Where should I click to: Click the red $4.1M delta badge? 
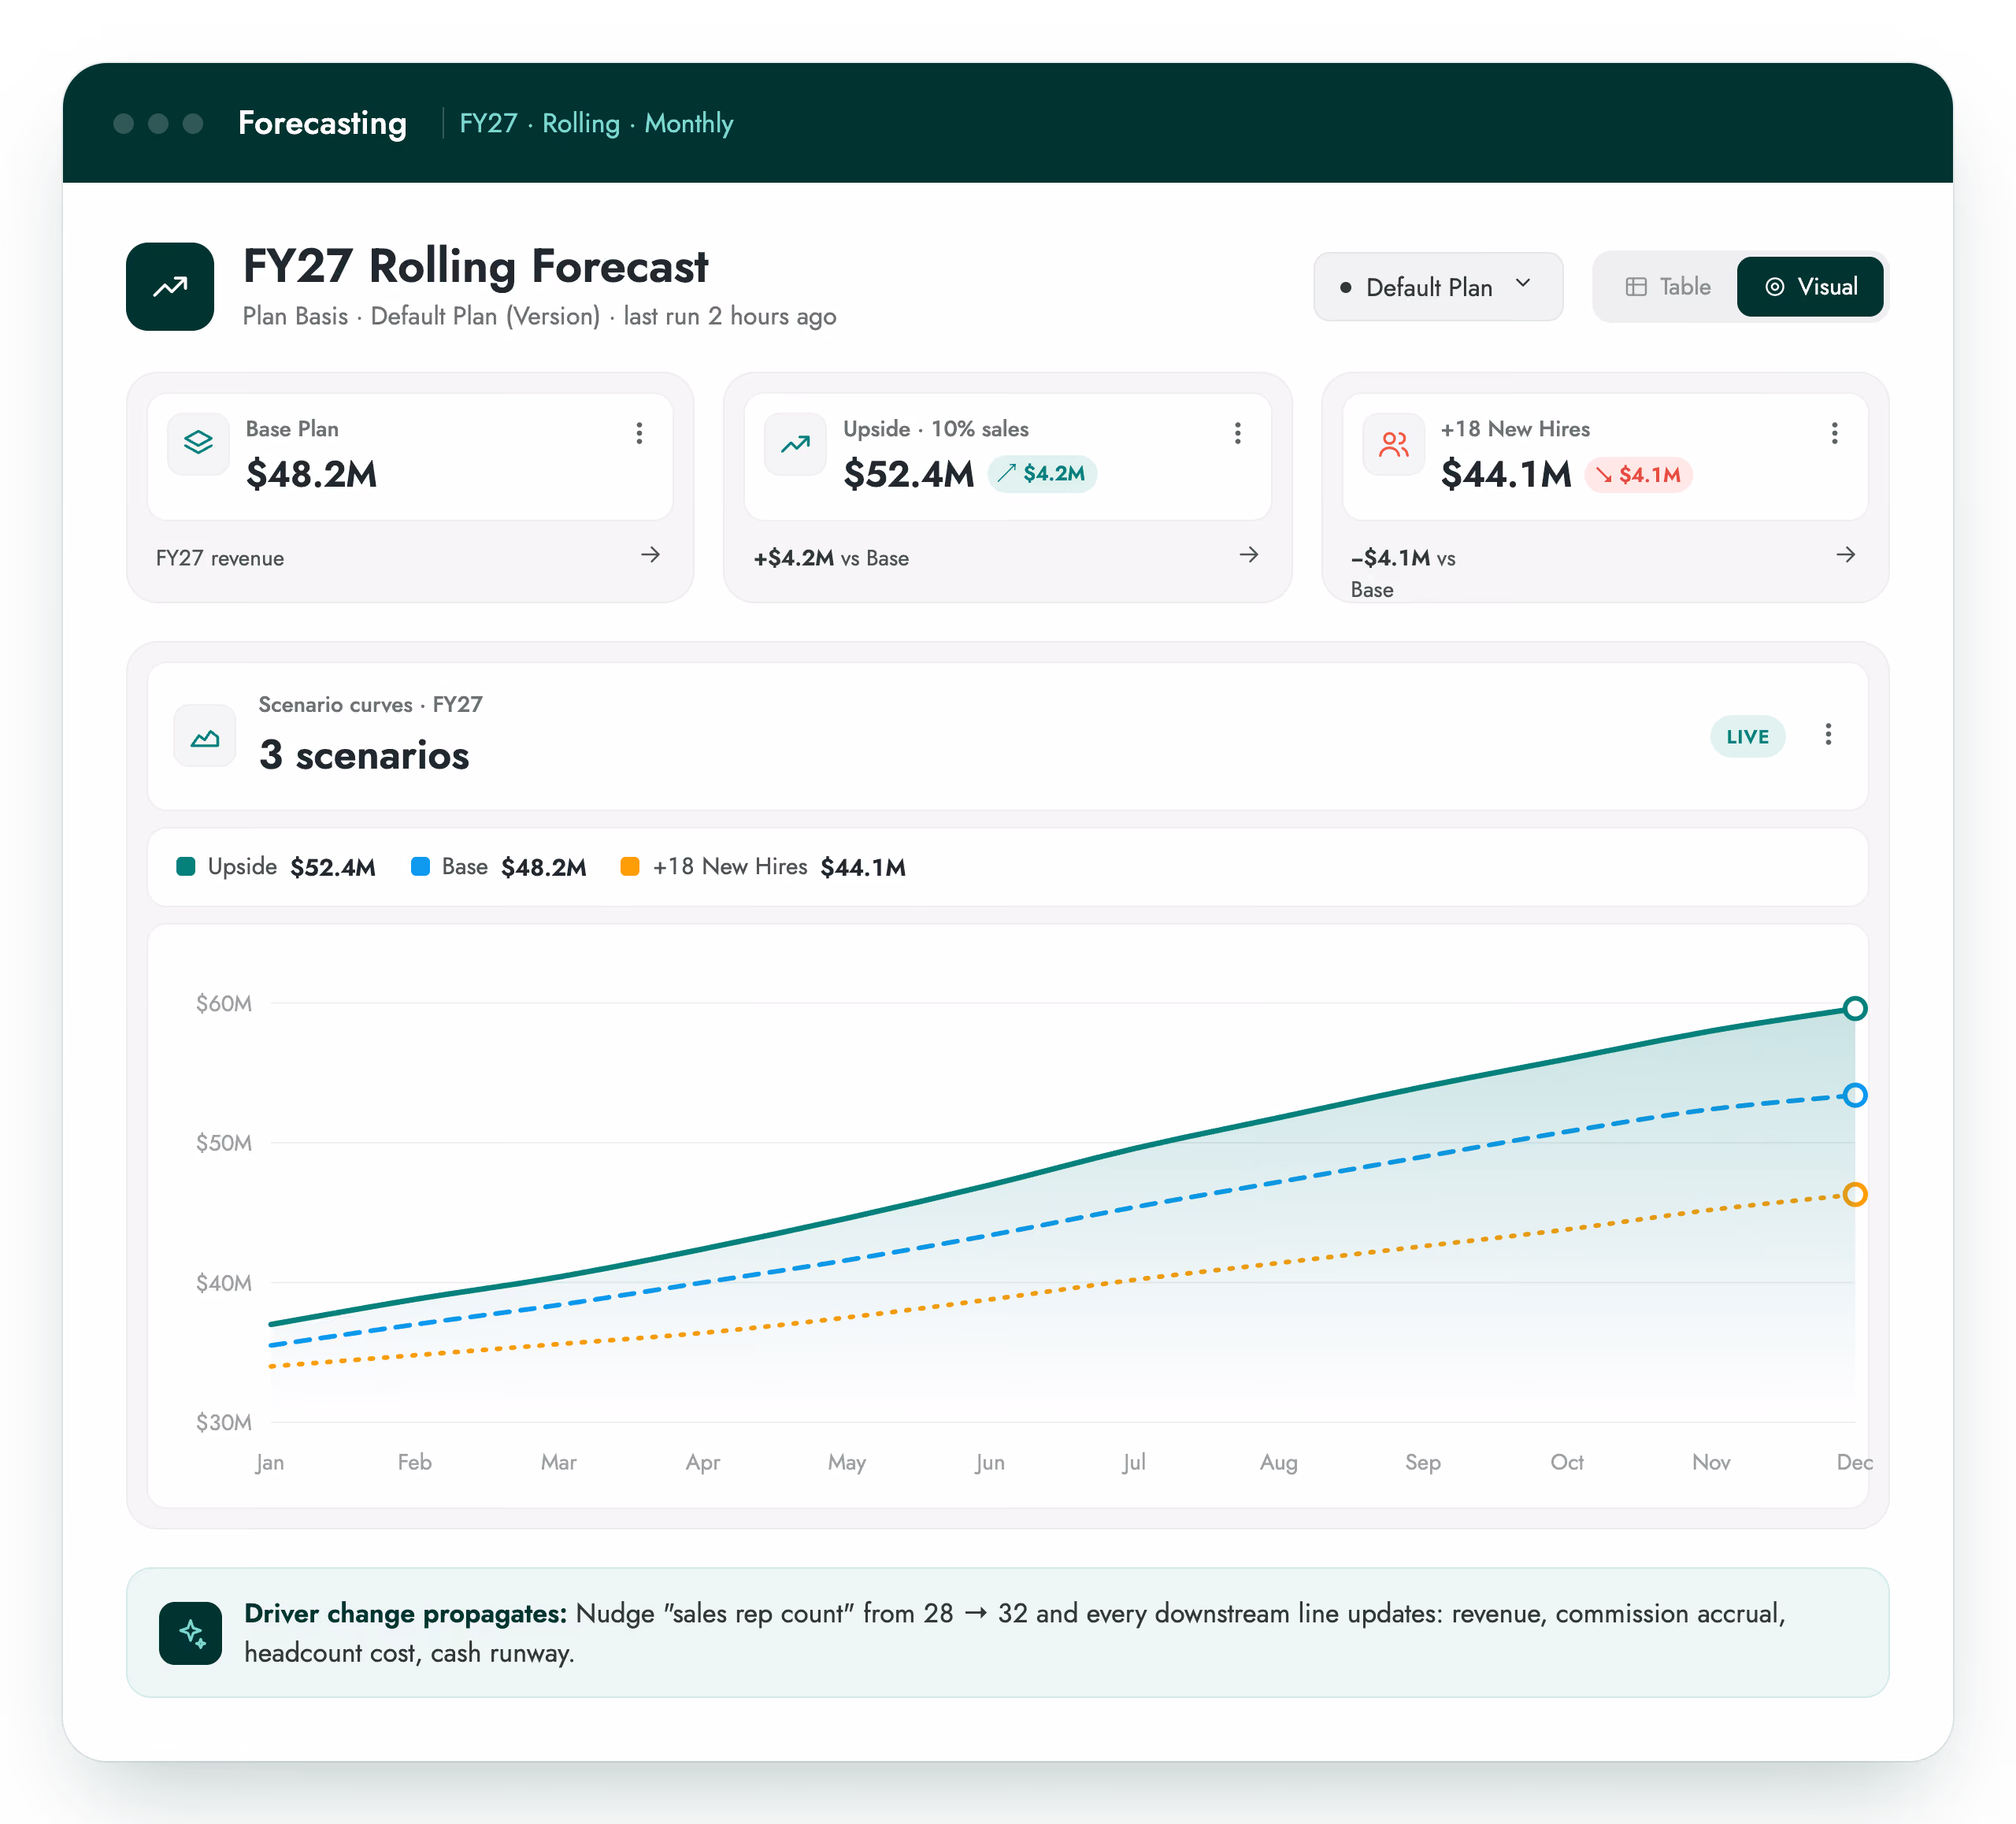[1638, 475]
